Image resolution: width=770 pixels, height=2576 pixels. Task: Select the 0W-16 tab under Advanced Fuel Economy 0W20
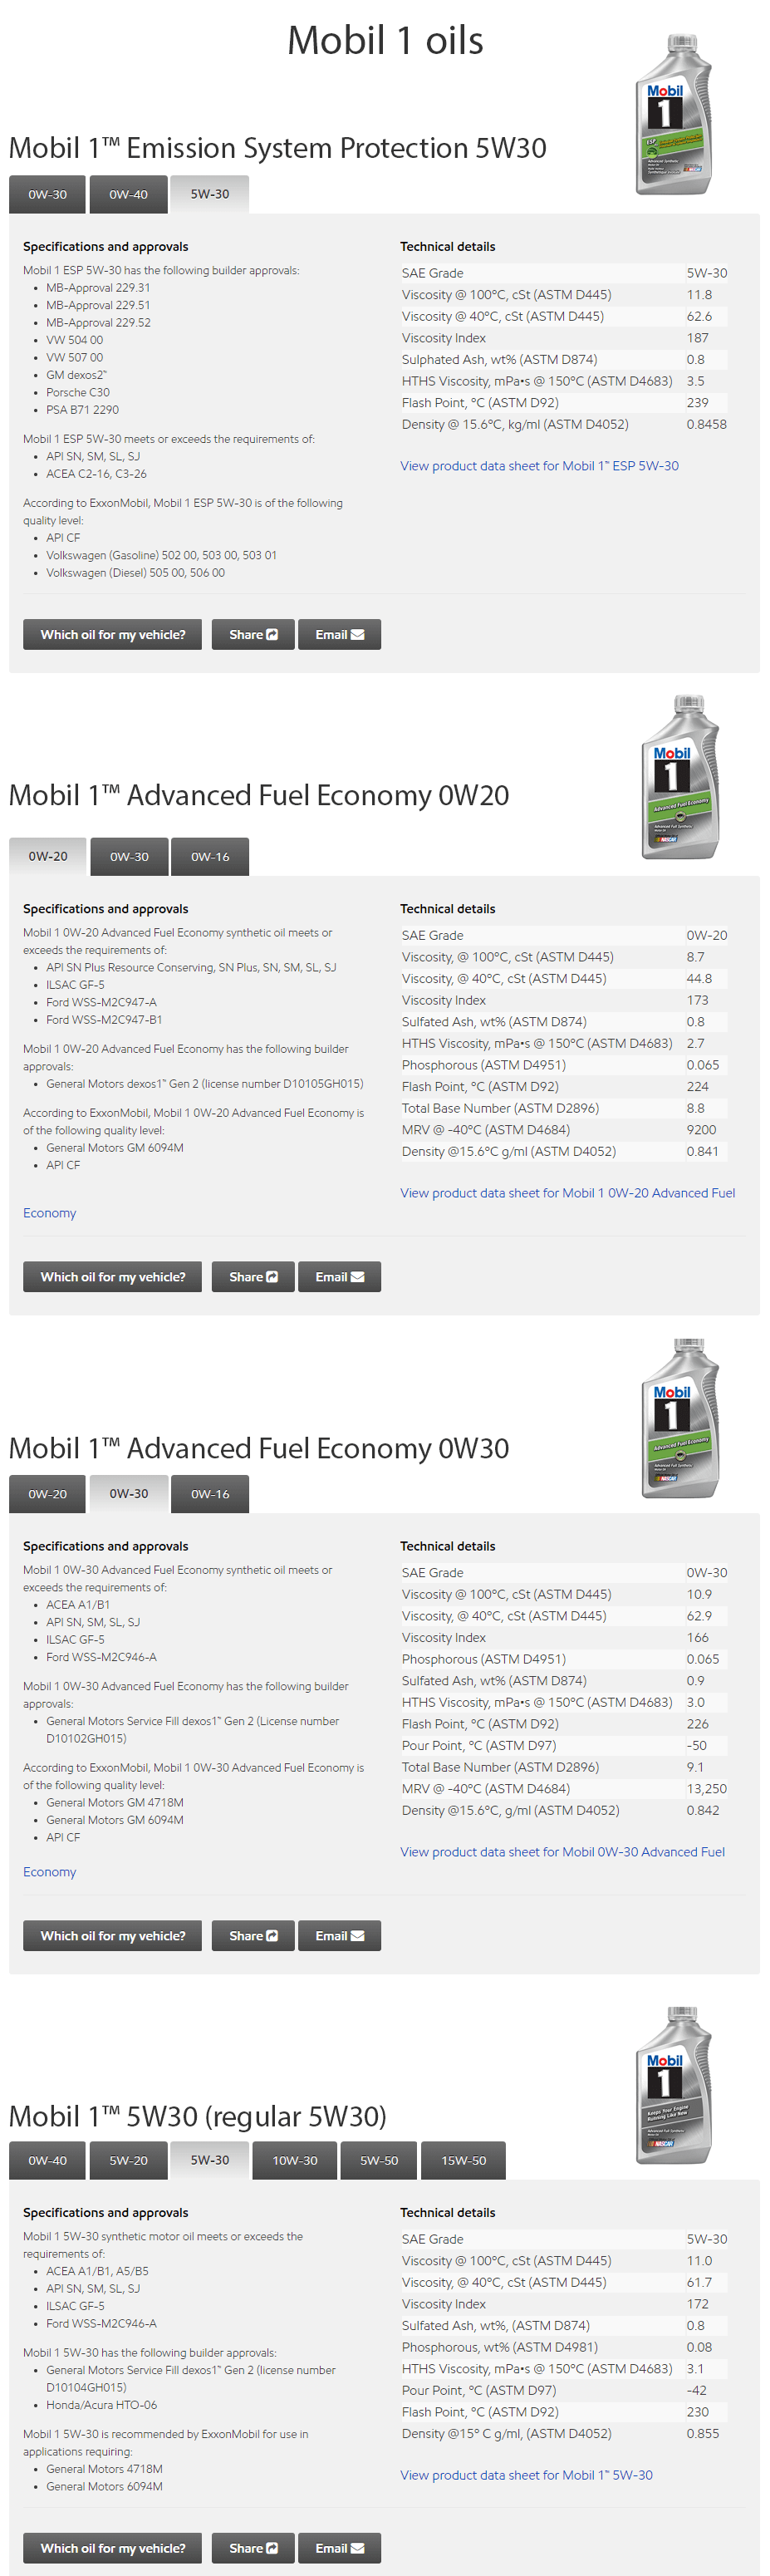click(x=209, y=856)
